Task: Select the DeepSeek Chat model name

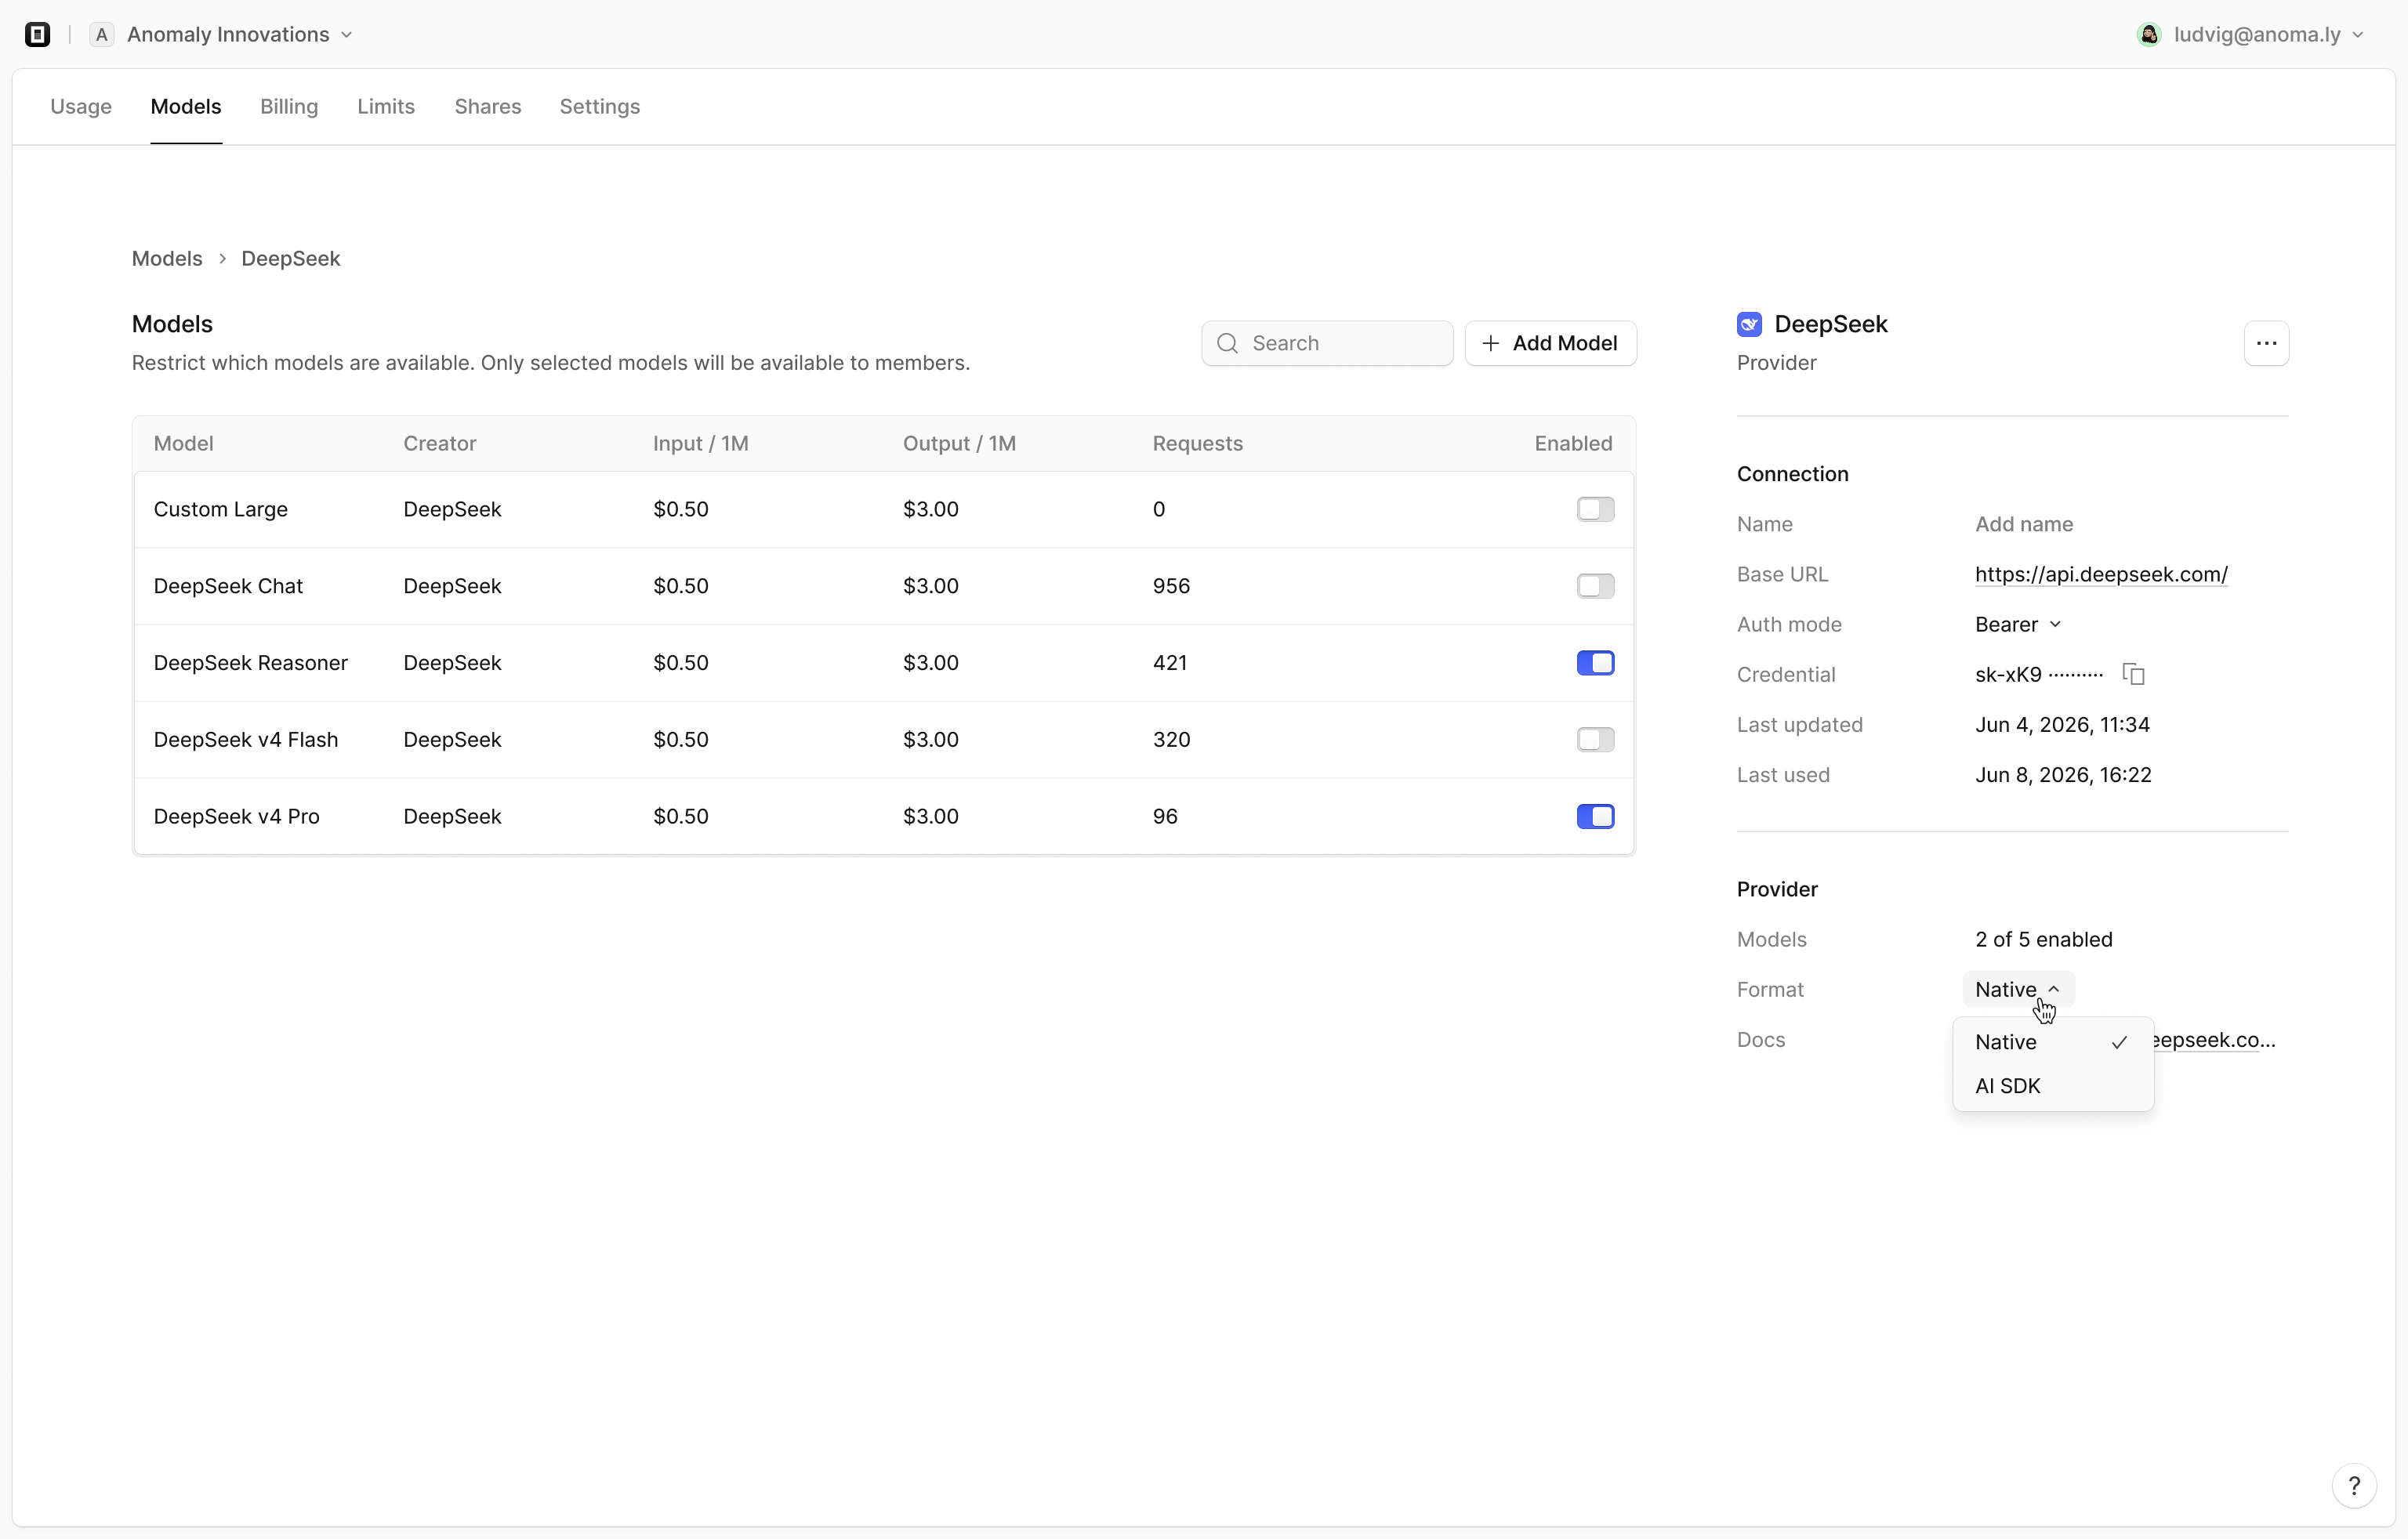Action: [228, 586]
